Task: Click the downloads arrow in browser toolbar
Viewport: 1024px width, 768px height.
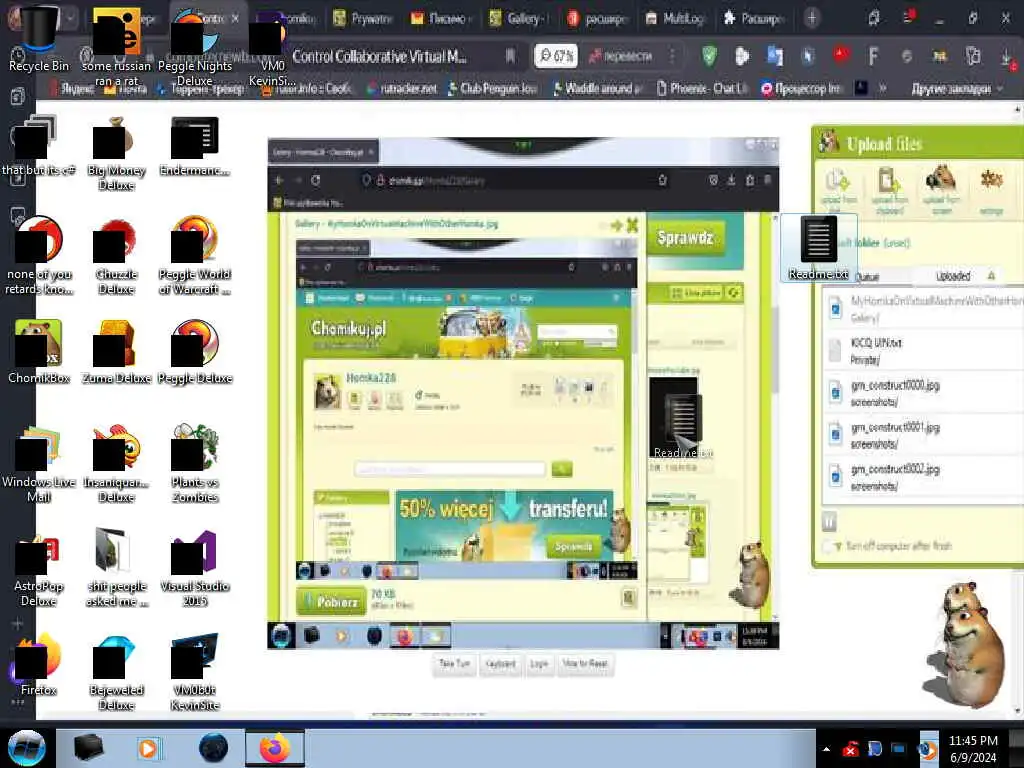Action: [1008, 57]
